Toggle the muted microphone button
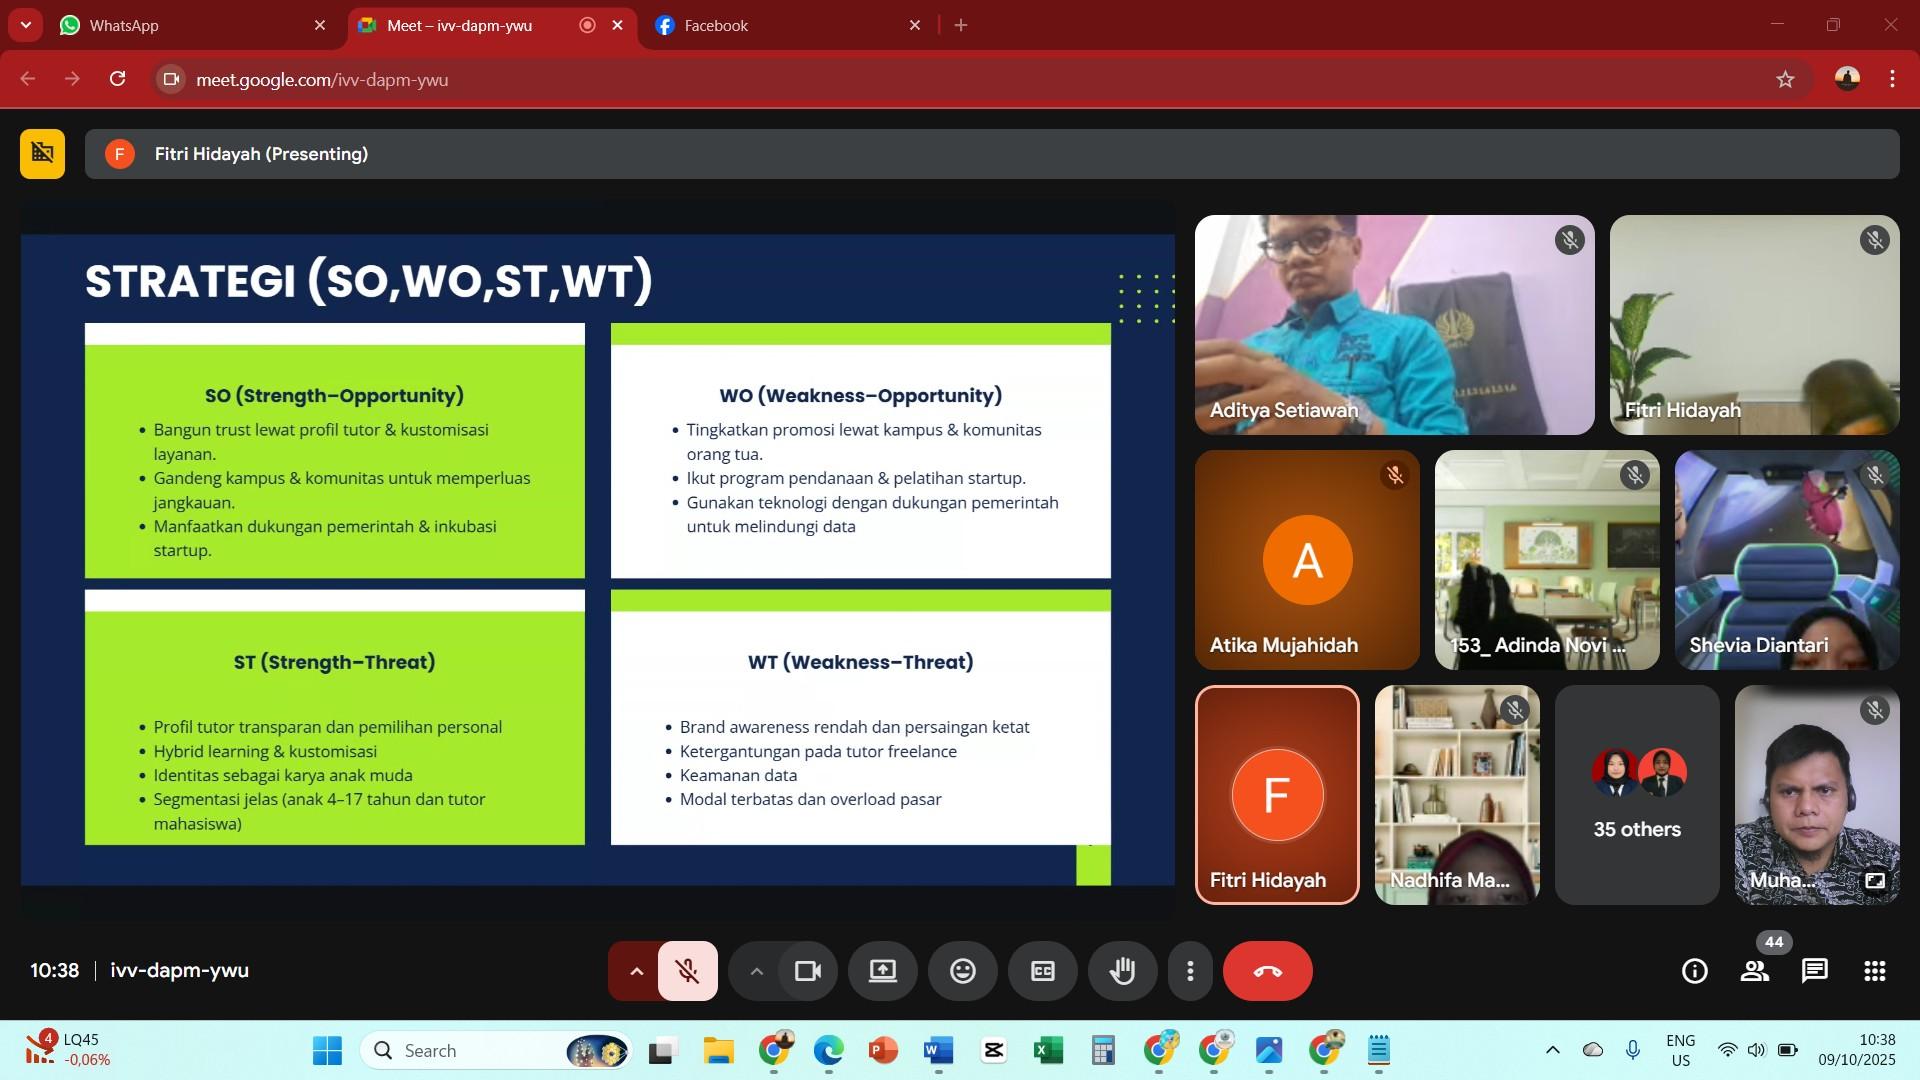The width and height of the screenshot is (1920, 1080). (x=687, y=971)
